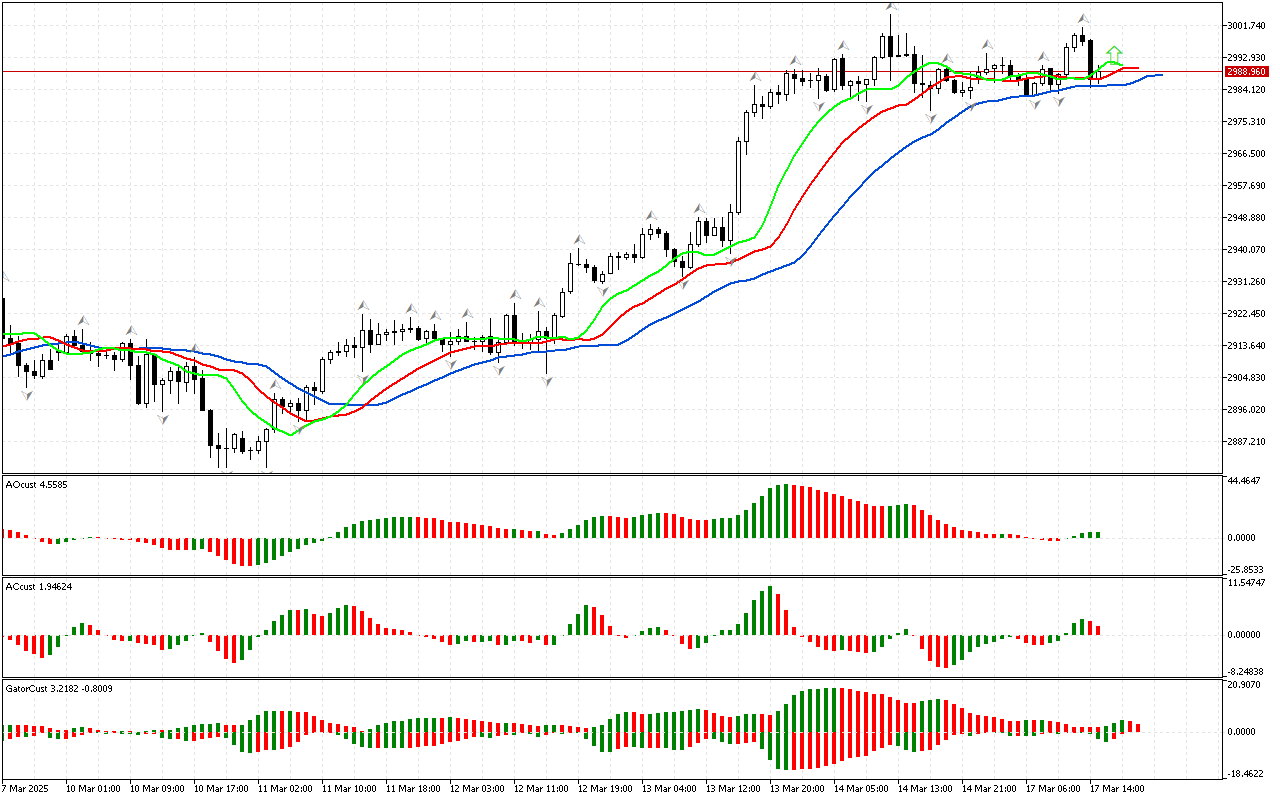Click price scale value 2992.930

pos(1249,57)
